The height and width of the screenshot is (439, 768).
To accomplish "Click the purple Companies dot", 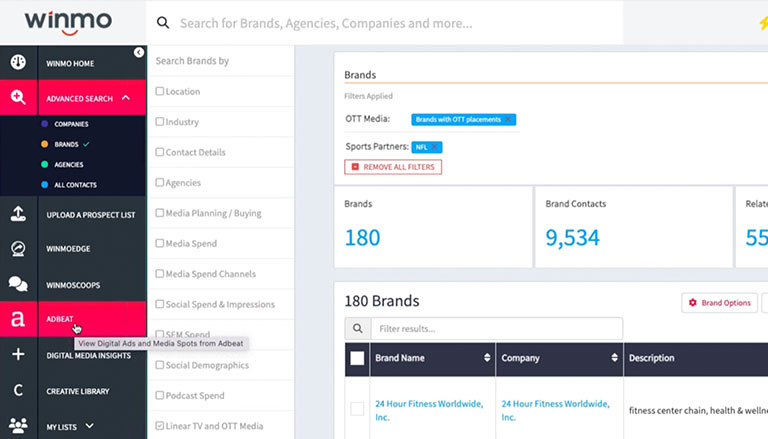I will point(45,124).
